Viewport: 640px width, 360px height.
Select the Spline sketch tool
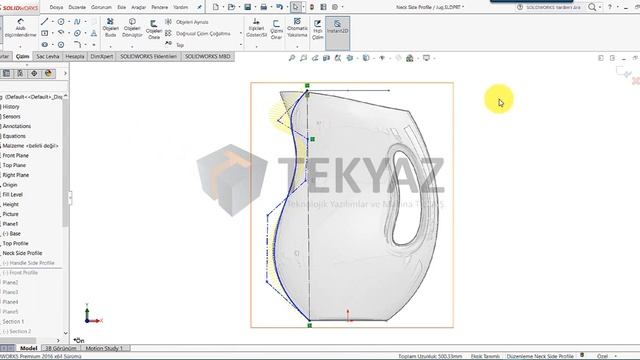point(77,22)
